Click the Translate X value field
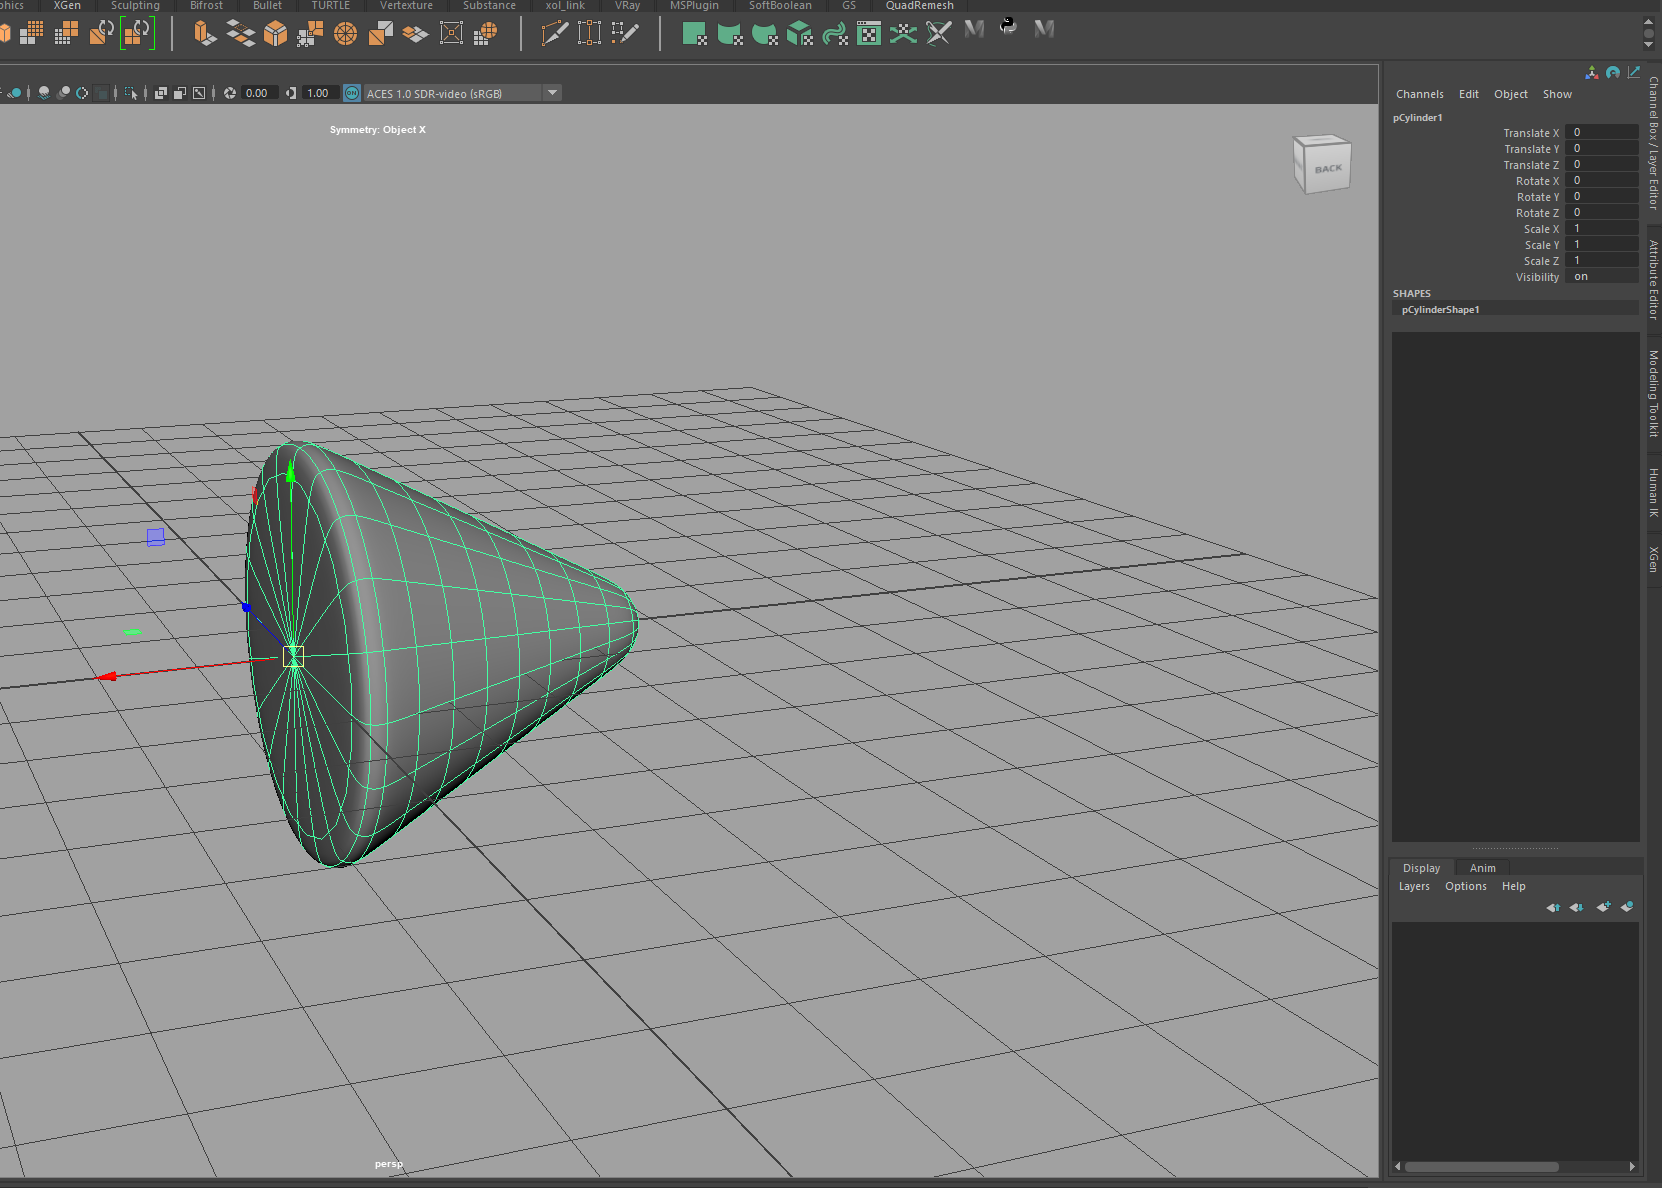Image resolution: width=1662 pixels, height=1188 pixels. (x=1601, y=132)
